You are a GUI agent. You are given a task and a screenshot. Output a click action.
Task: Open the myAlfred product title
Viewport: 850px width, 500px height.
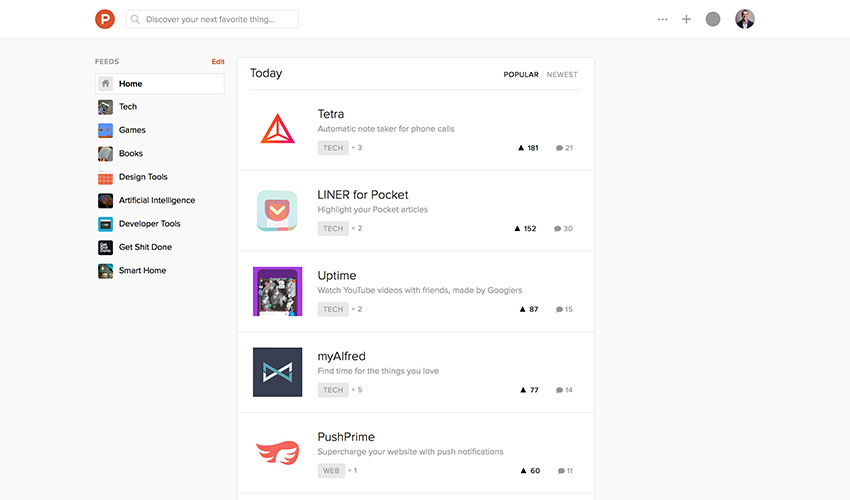[x=342, y=356]
